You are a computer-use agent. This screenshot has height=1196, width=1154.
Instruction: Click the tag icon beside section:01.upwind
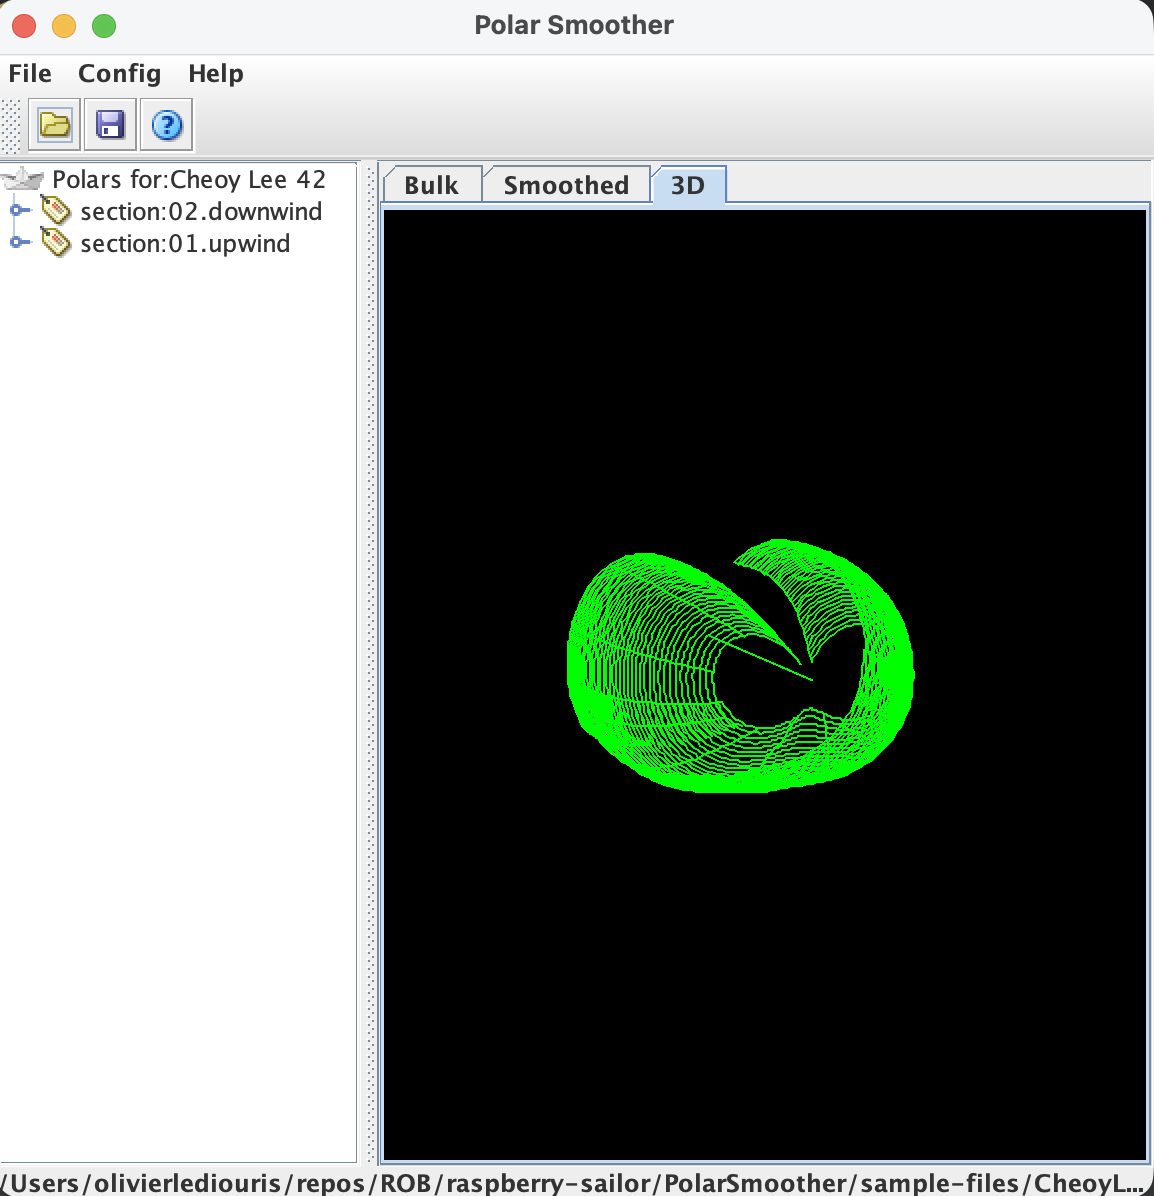(56, 243)
